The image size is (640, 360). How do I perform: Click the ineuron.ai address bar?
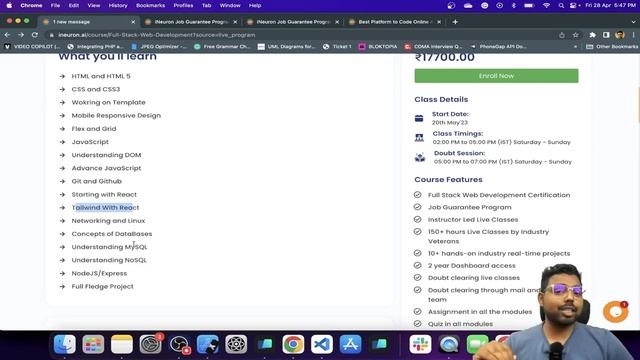(x=302, y=35)
